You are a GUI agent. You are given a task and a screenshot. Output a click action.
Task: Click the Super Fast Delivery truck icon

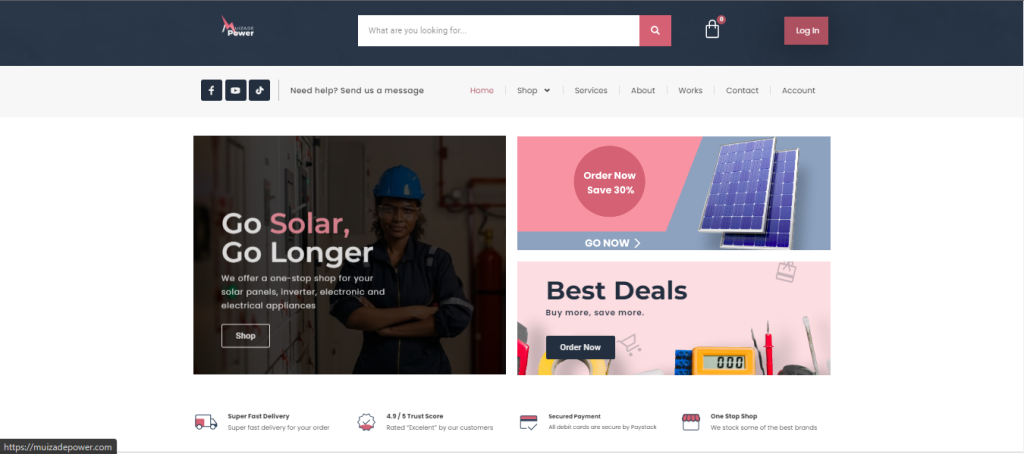pos(206,422)
